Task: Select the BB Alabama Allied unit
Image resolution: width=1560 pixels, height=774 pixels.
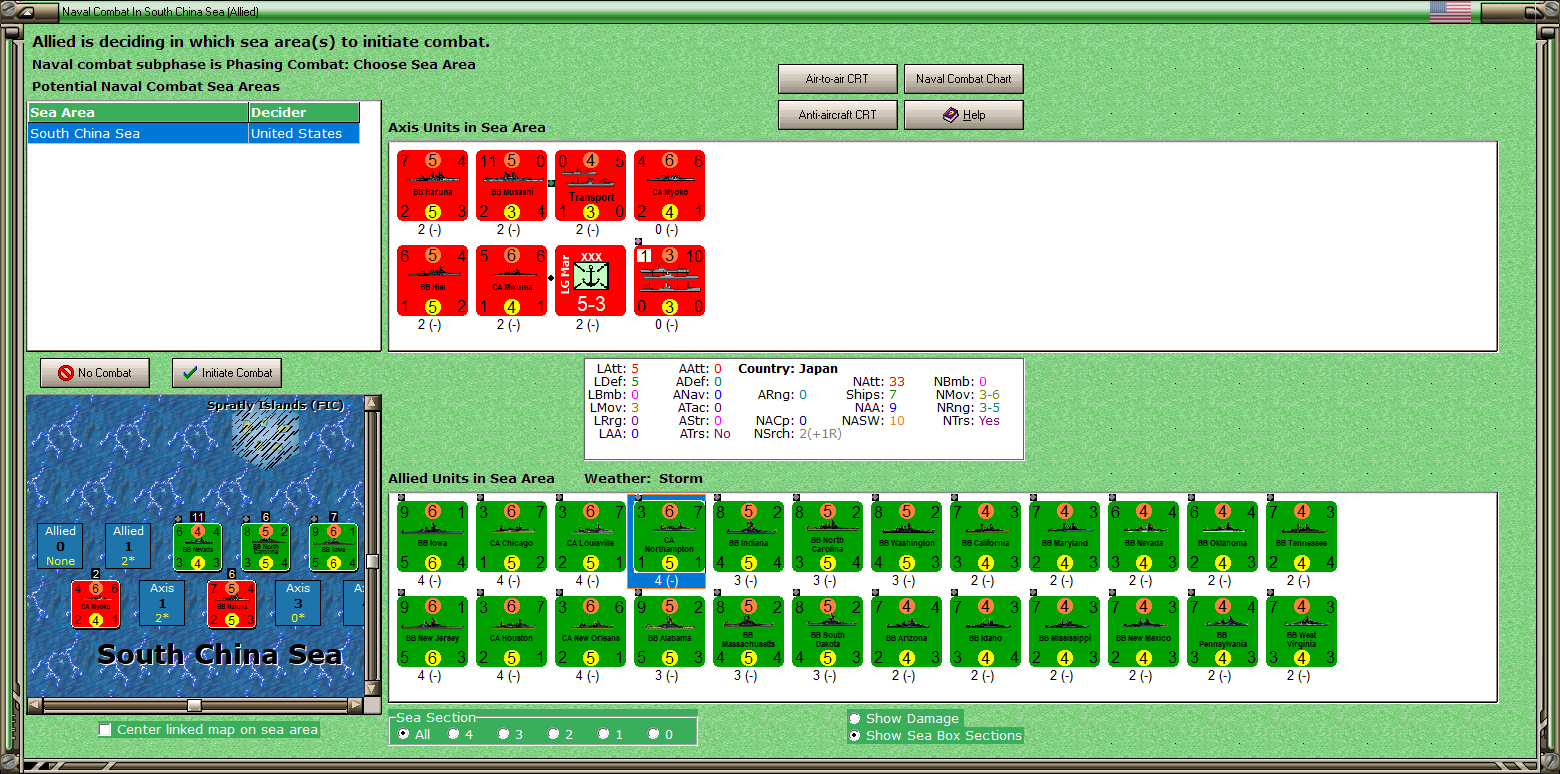Action: [670, 632]
